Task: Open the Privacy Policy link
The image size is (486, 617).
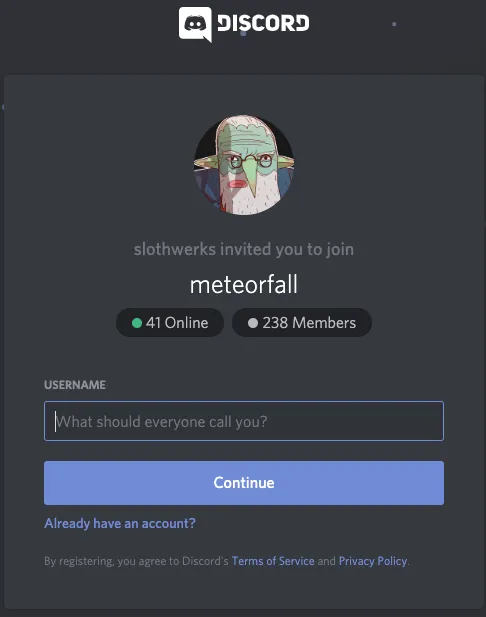Action: 373,561
